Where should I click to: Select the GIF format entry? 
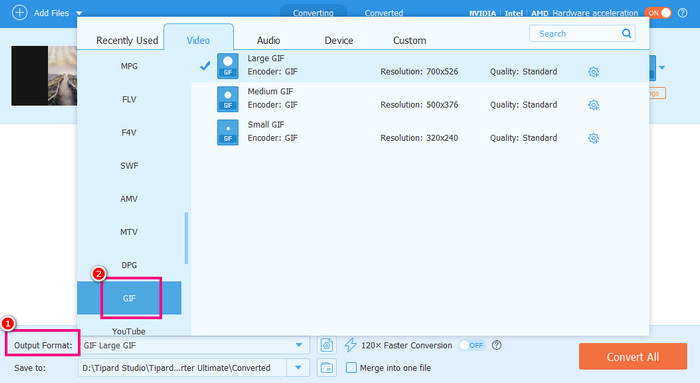coord(129,298)
